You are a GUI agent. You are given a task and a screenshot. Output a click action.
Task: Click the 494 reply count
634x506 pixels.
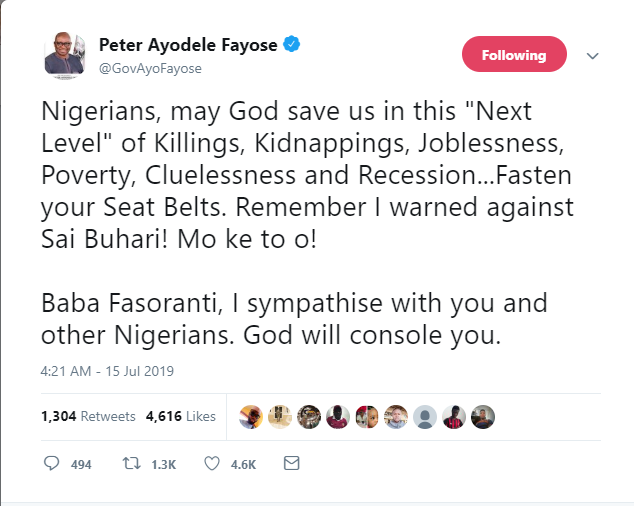coord(82,465)
